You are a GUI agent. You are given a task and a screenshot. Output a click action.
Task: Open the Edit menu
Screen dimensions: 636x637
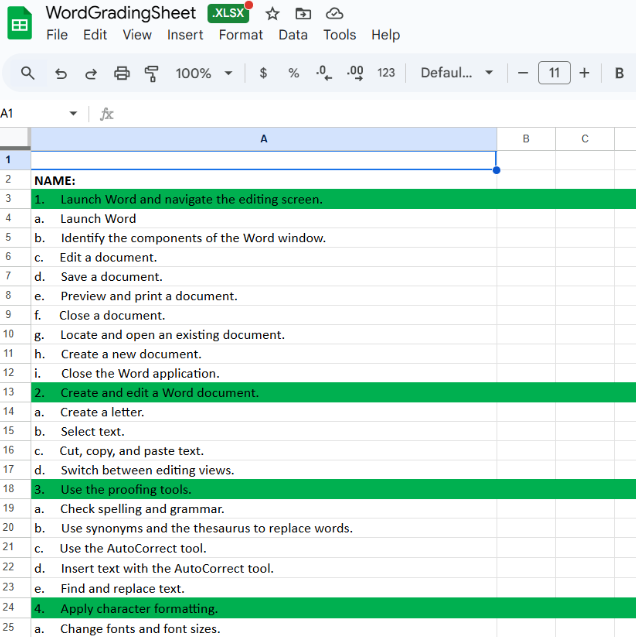coord(95,35)
